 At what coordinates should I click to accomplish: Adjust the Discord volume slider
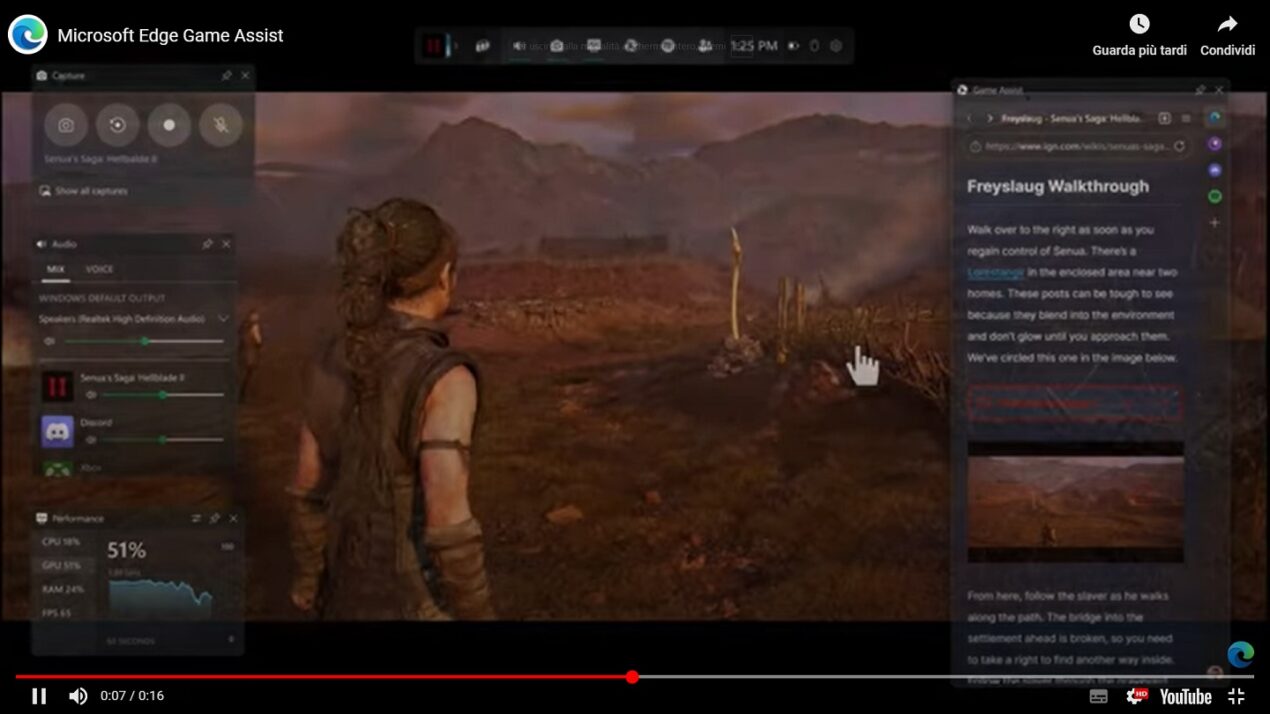click(160, 437)
